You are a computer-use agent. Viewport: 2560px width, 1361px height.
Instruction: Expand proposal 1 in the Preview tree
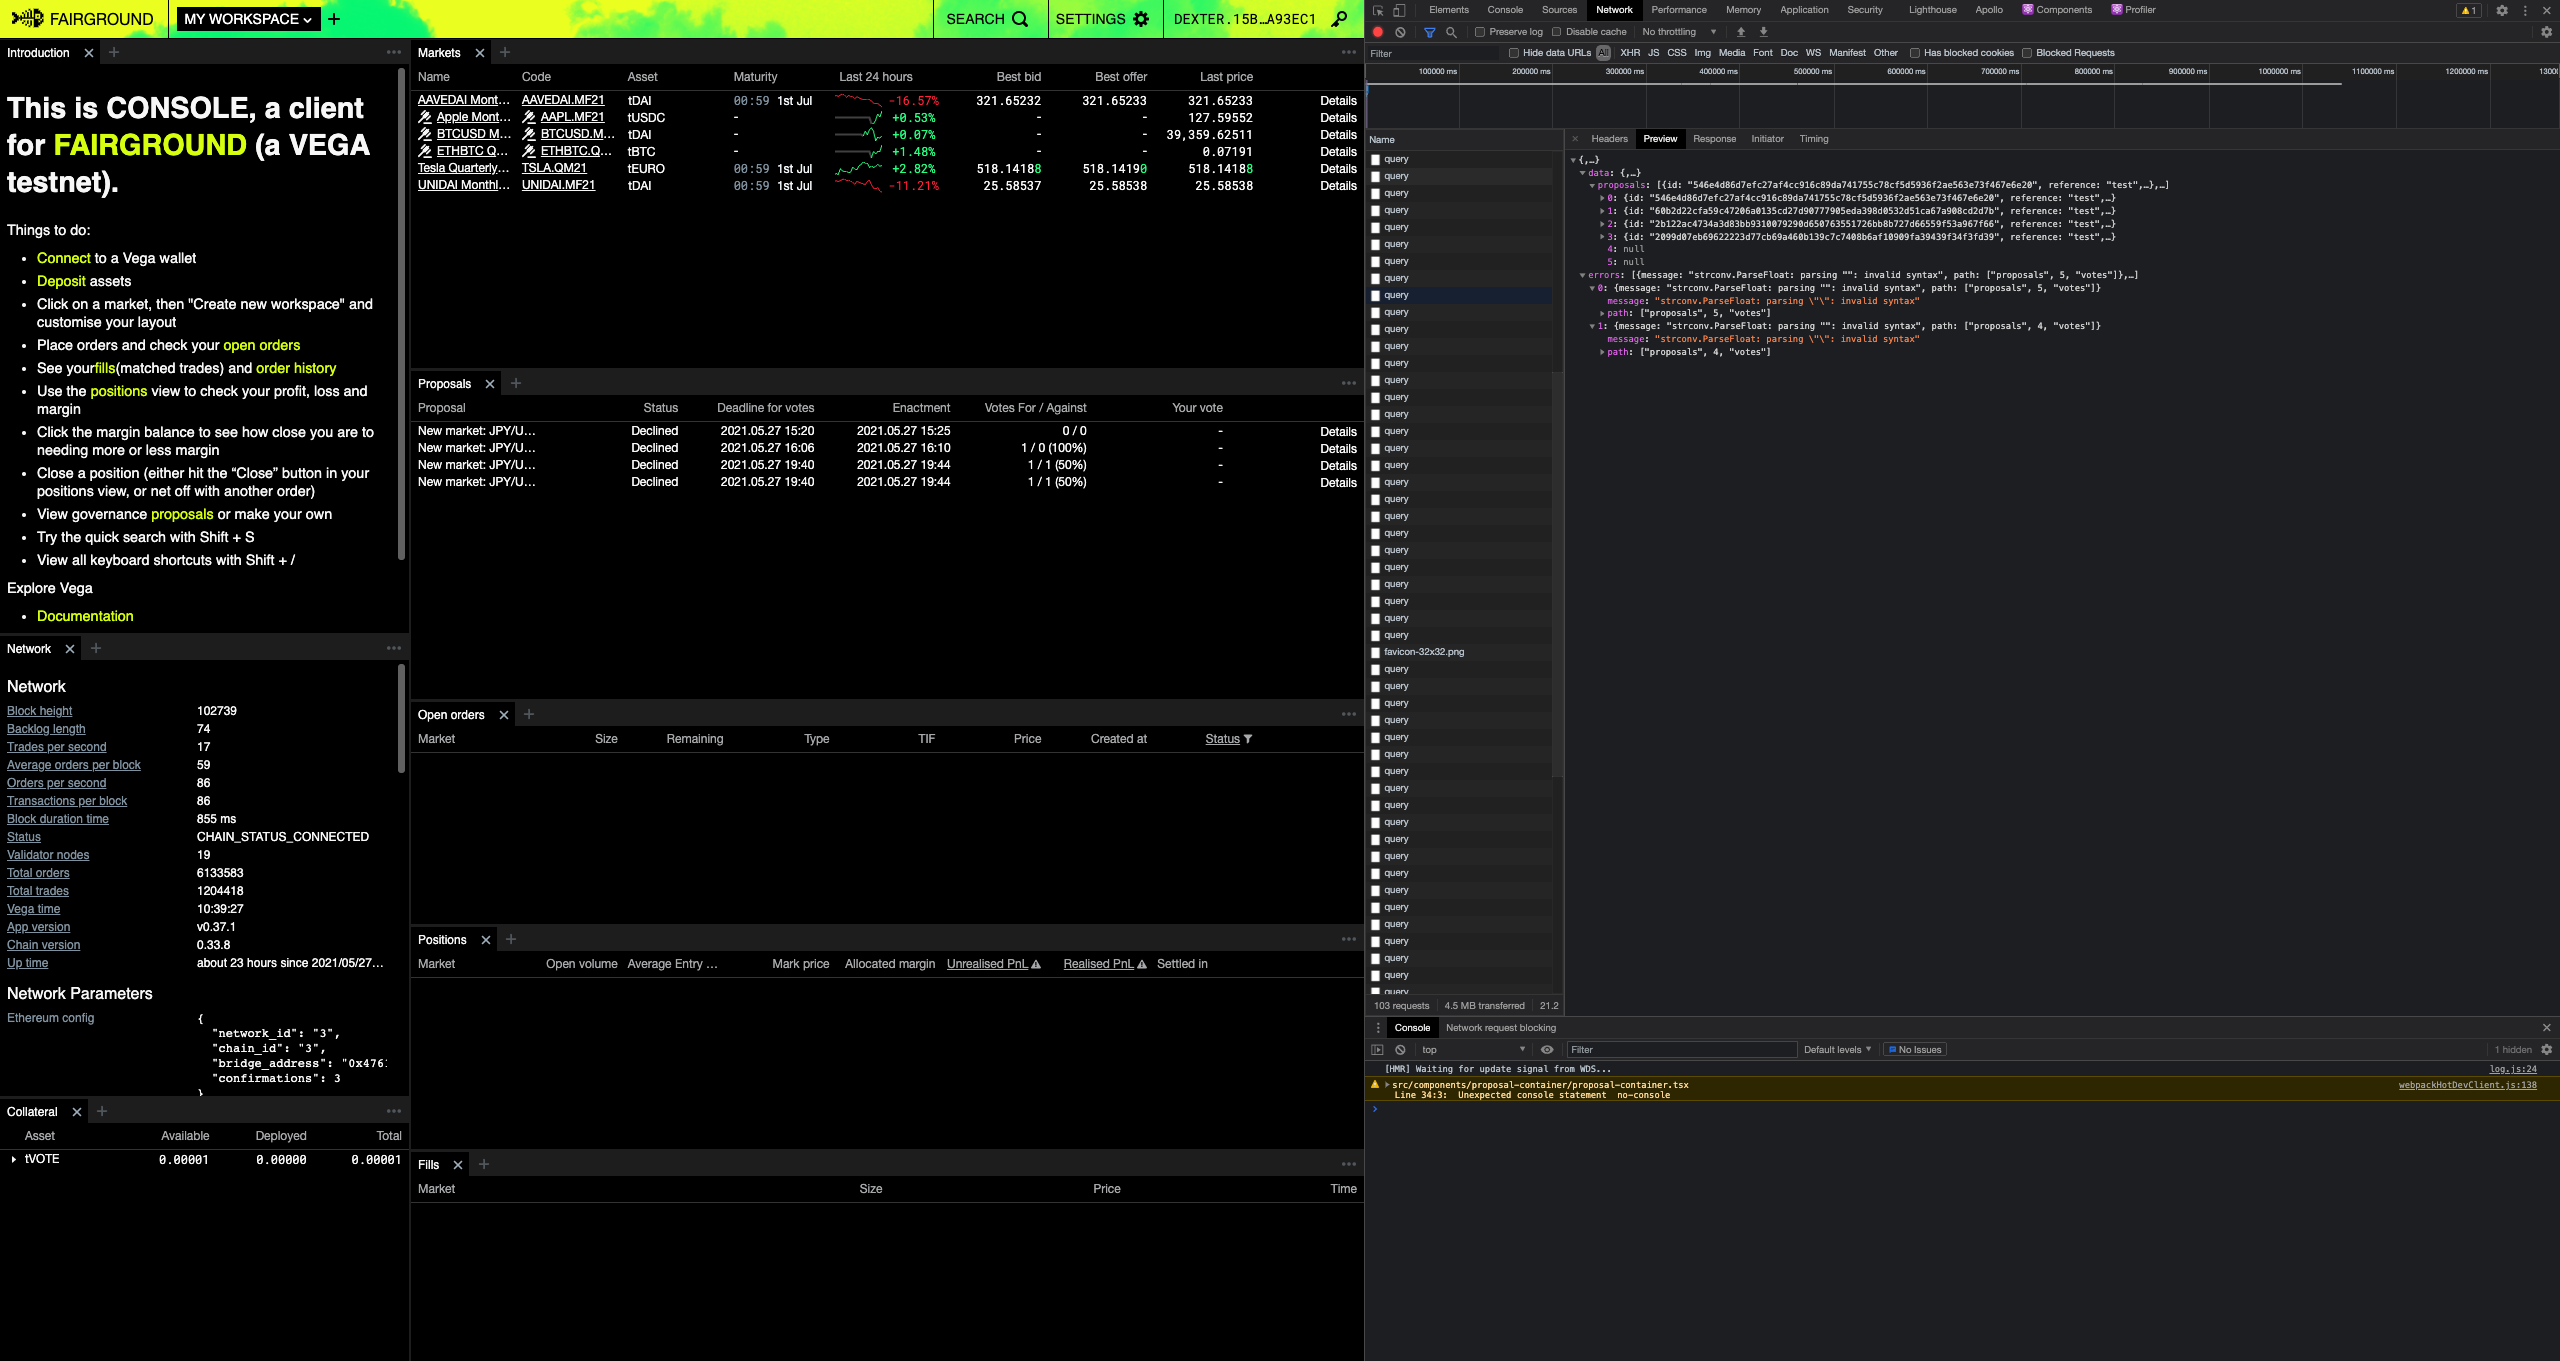point(1604,211)
